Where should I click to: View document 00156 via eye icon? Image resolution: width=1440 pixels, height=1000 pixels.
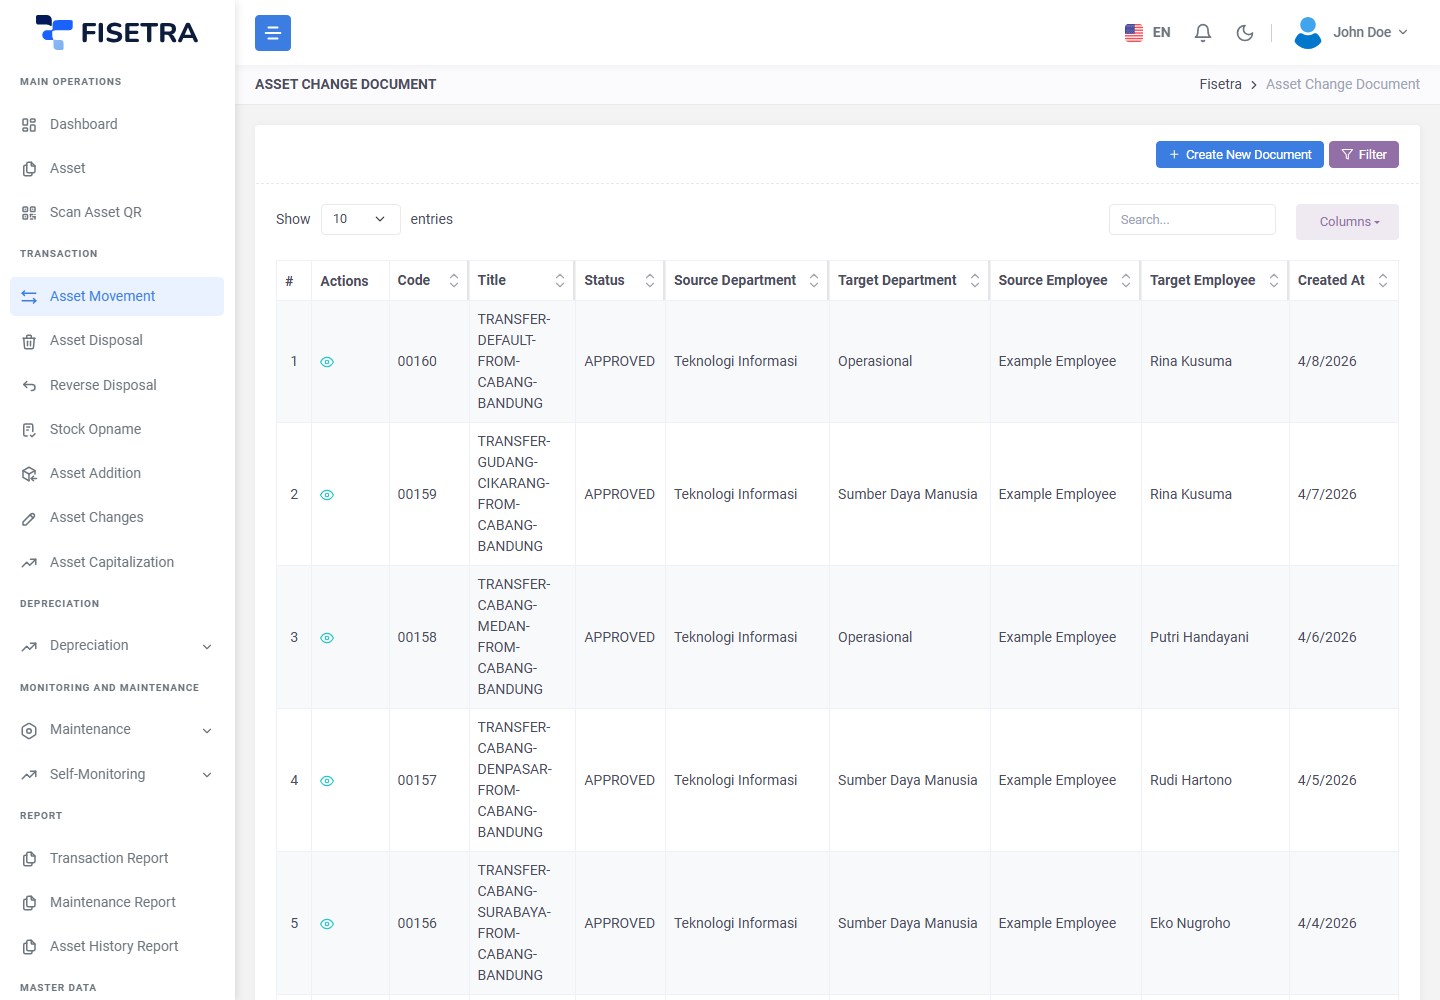coord(327,924)
